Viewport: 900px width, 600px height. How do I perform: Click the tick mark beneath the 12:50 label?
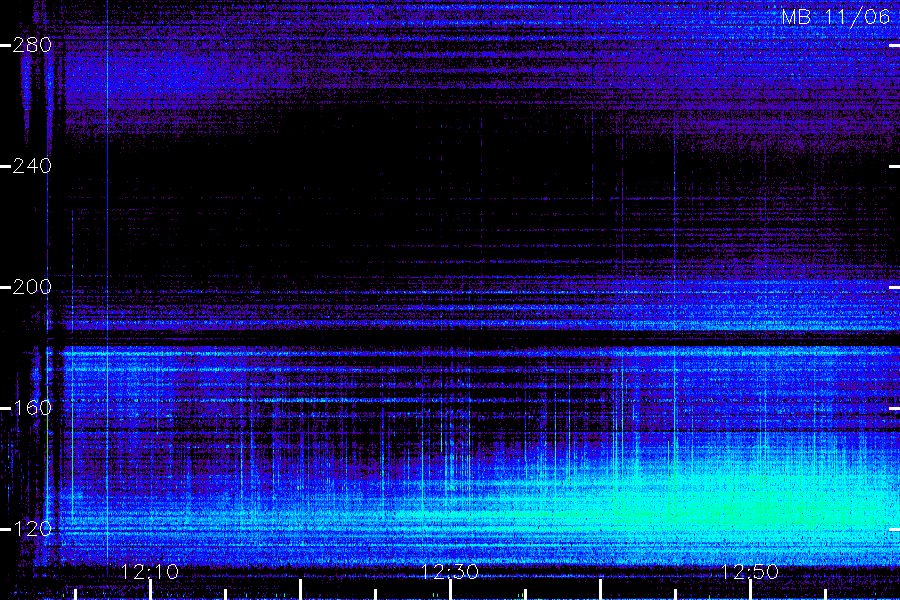(x=750, y=590)
